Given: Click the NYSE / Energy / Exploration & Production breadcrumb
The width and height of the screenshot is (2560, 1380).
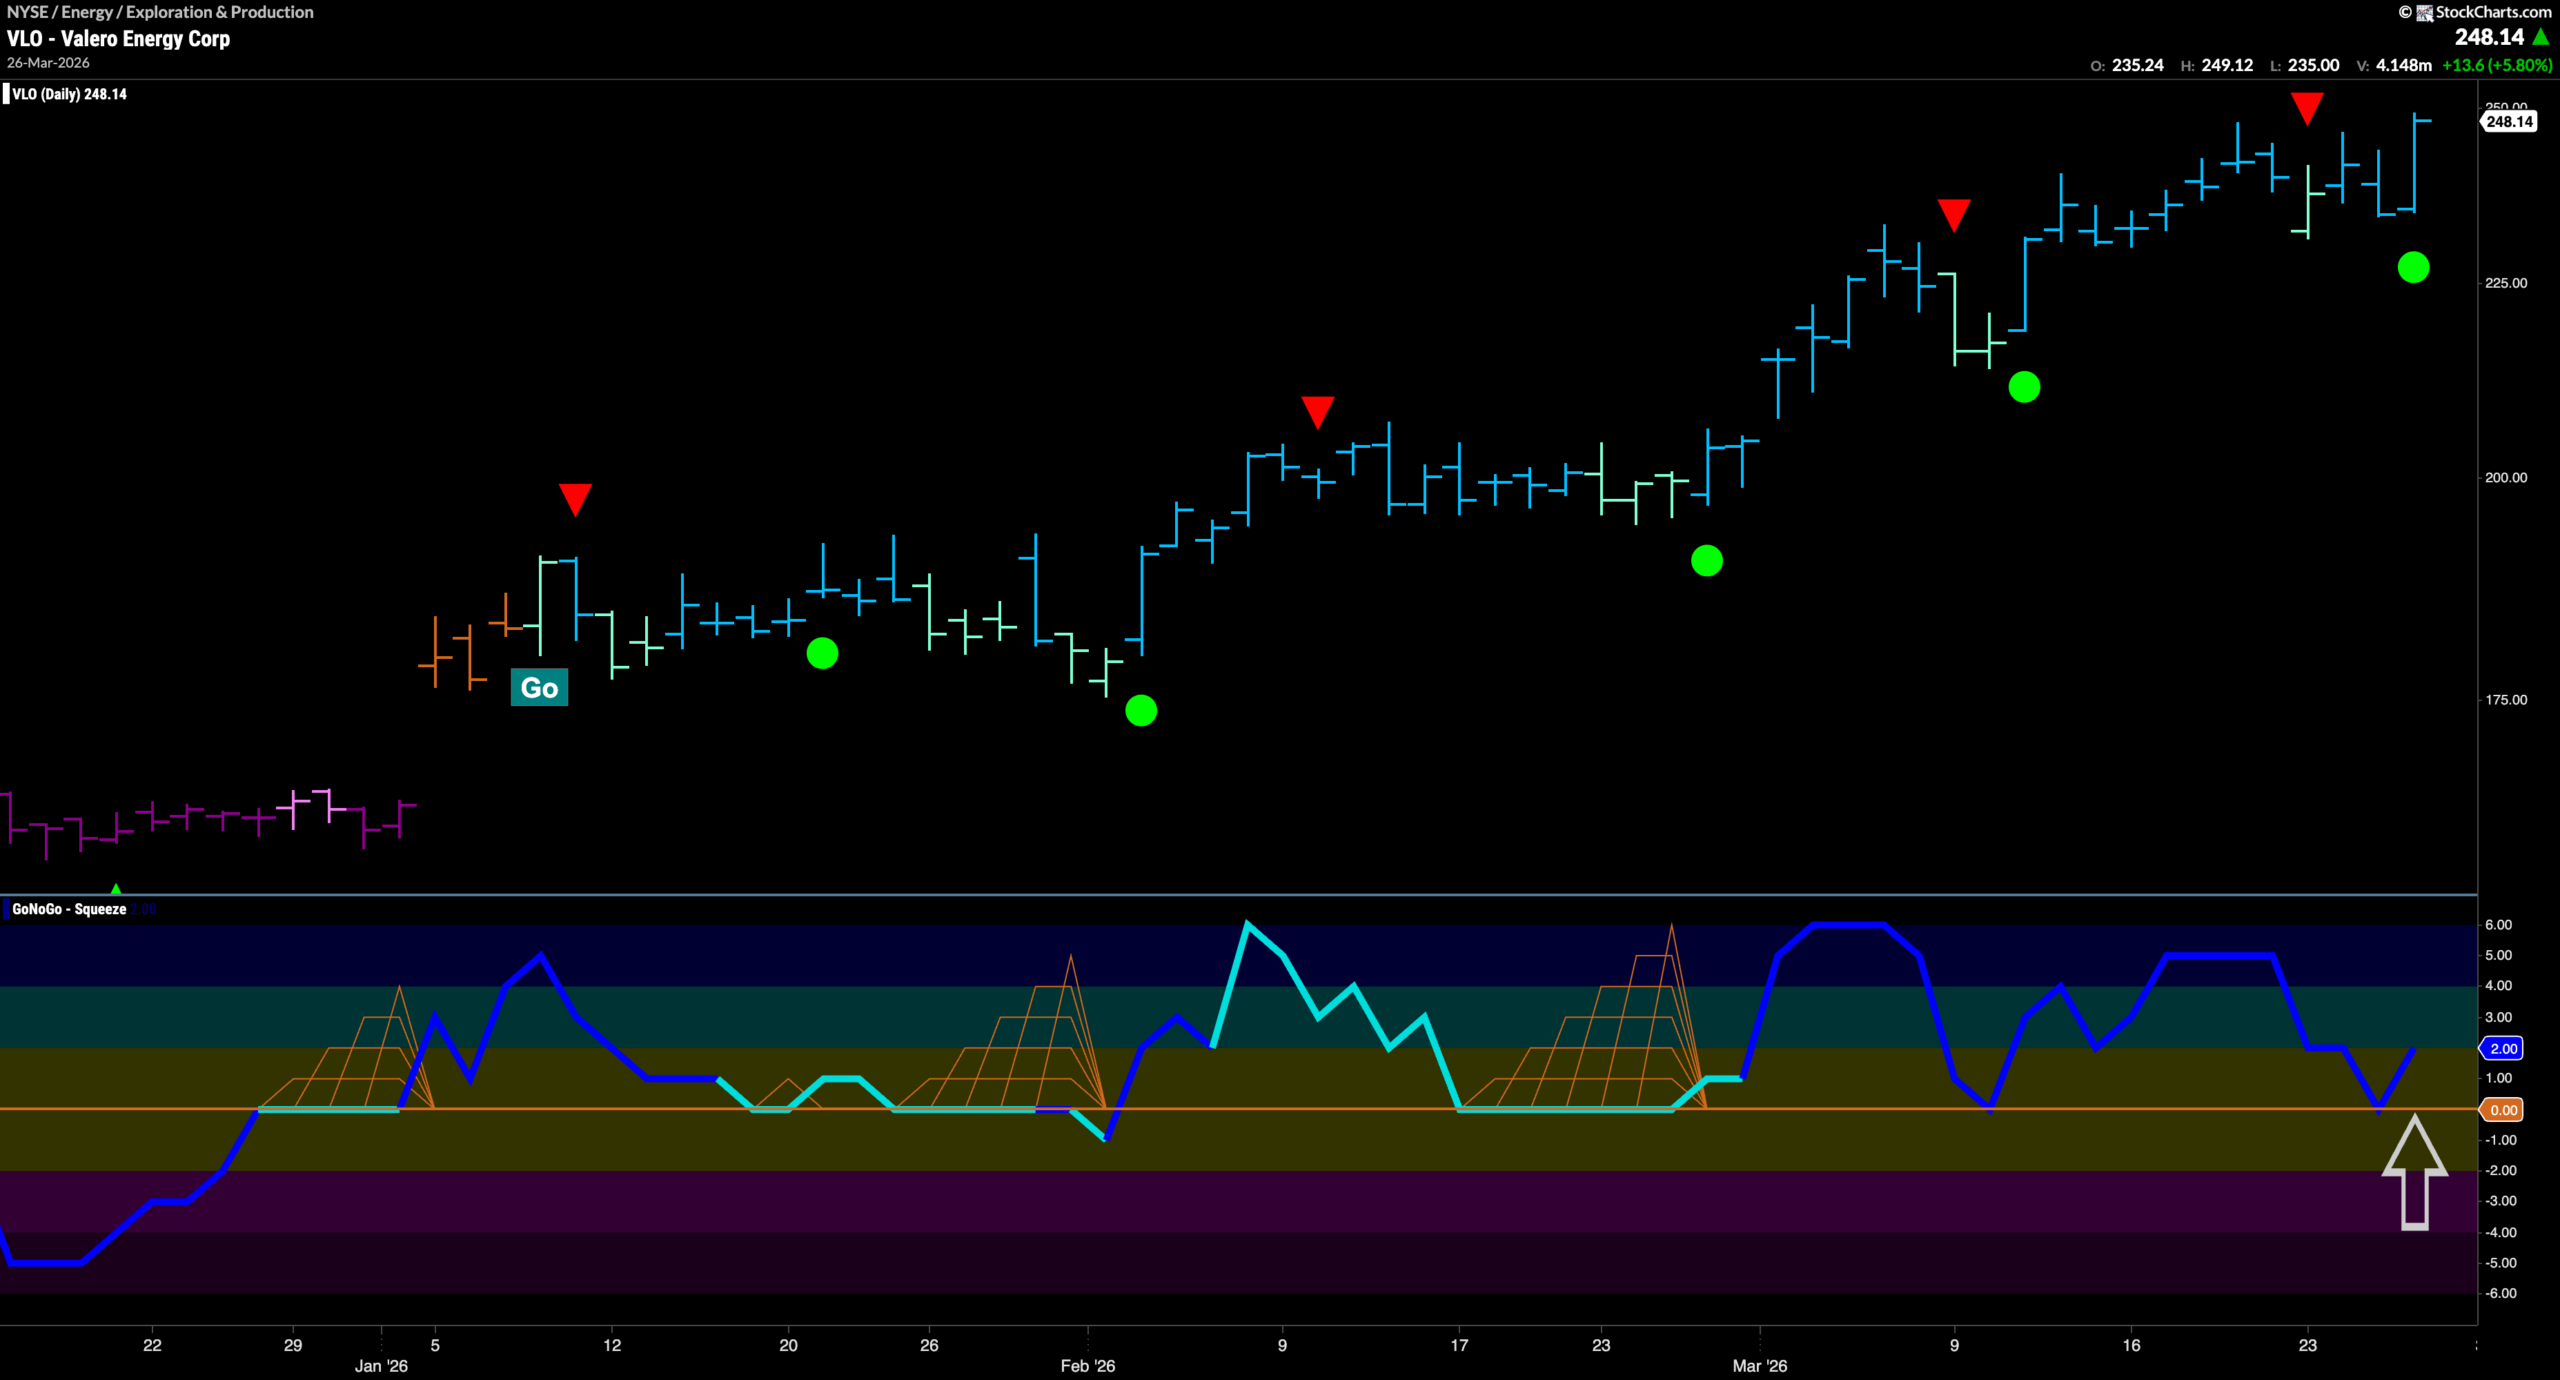Looking at the screenshot, I should pos(160,12).
